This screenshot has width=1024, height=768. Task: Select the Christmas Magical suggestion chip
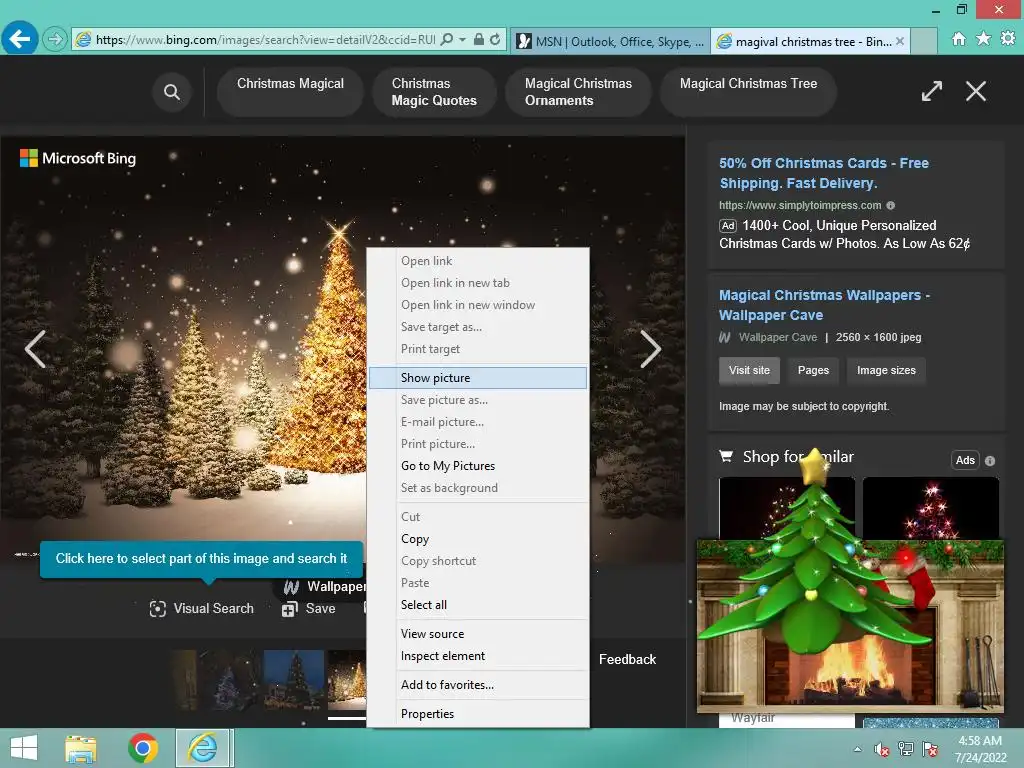290,92
